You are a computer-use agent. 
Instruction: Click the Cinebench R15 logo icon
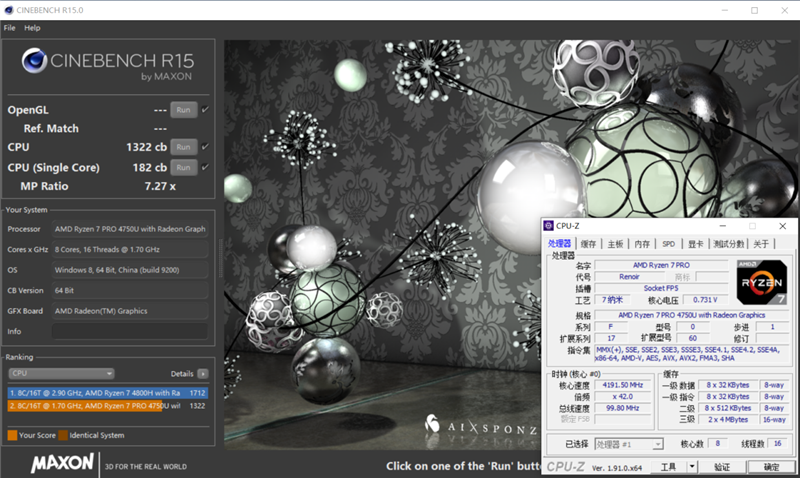click(34, 61)
